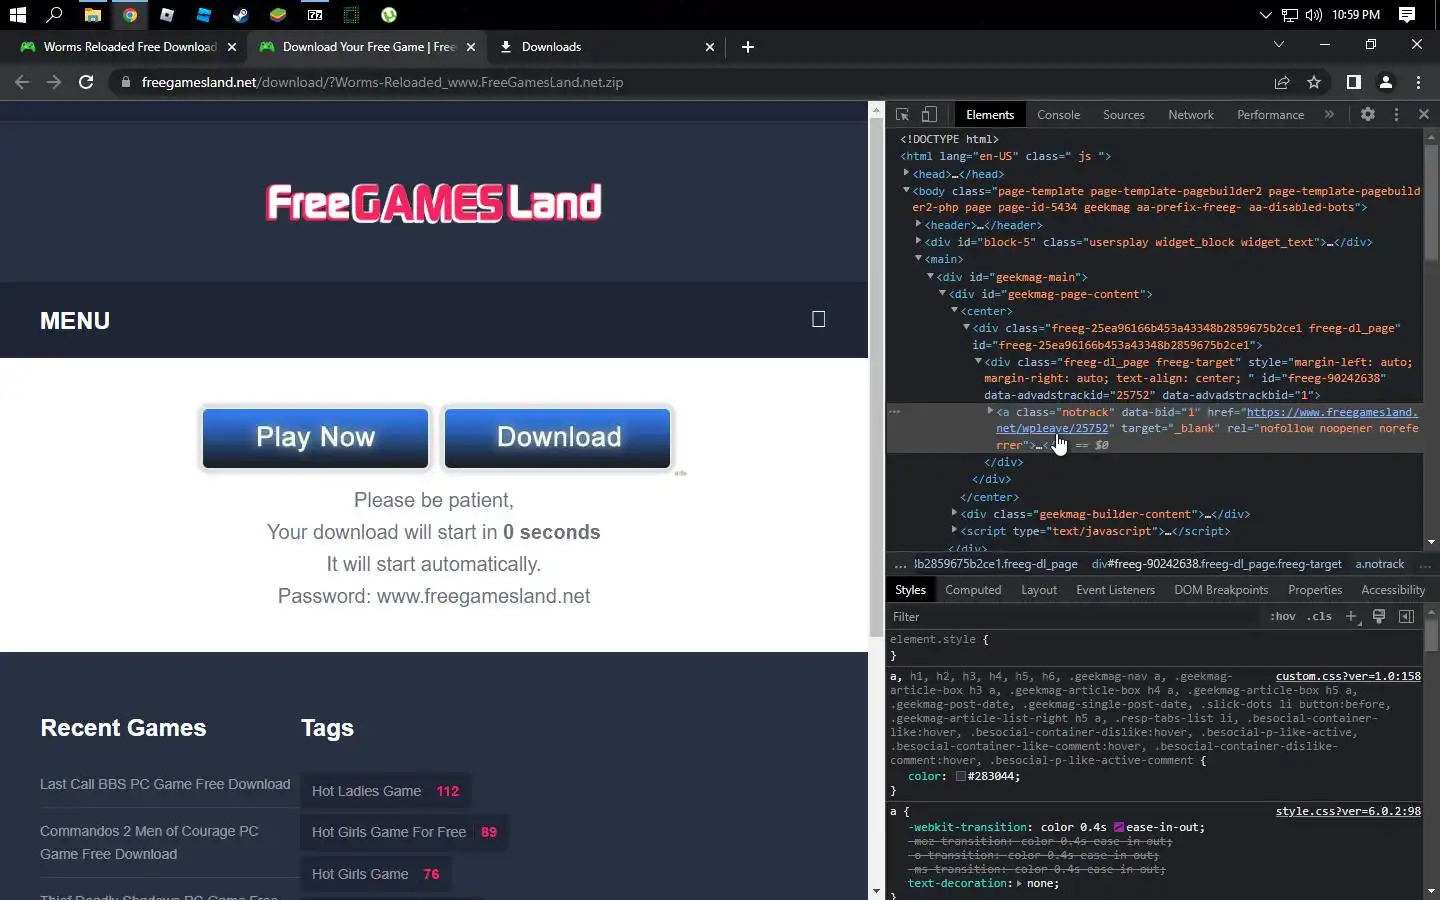Focus the Styles Filter input field

click(x=1075, y=616)
